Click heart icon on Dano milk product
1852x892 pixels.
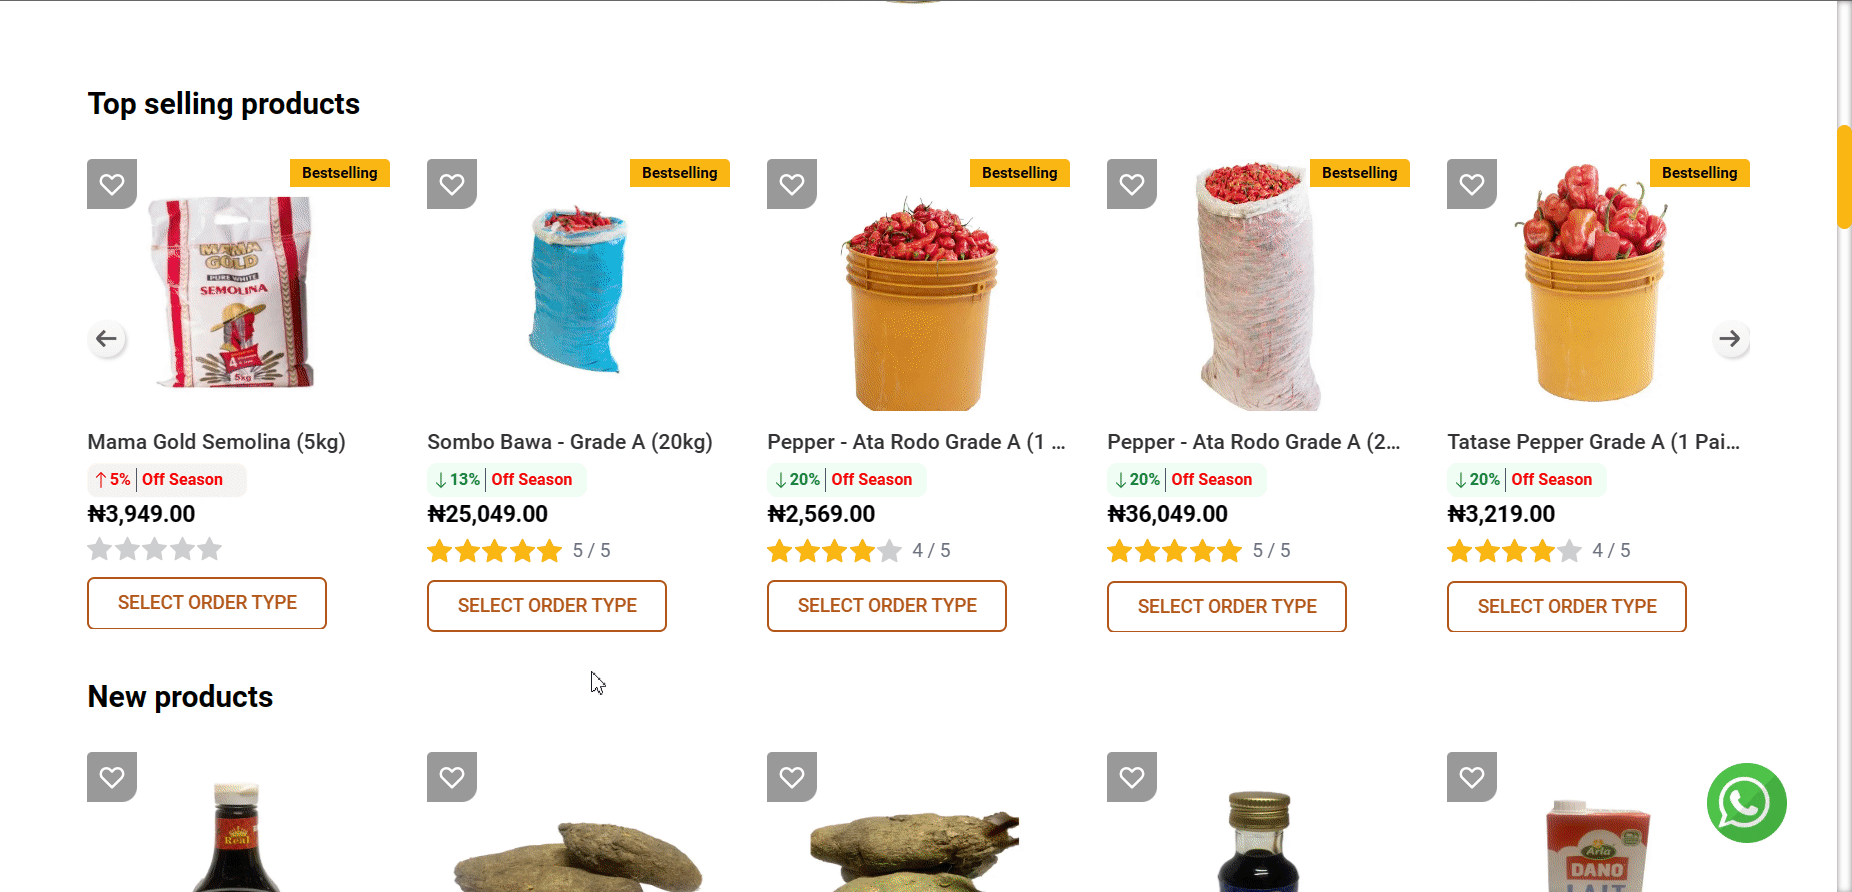click(1472, 777)
